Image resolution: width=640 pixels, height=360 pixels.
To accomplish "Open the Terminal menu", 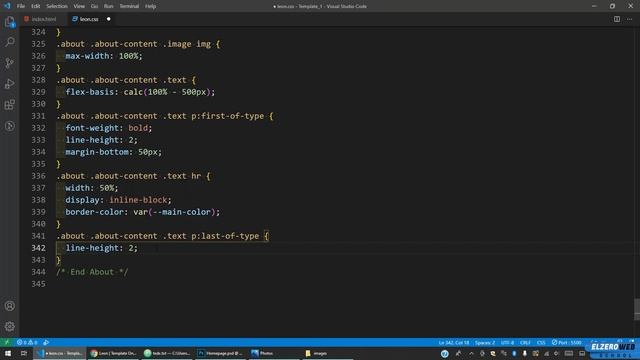I will click(x=129, y=6).
